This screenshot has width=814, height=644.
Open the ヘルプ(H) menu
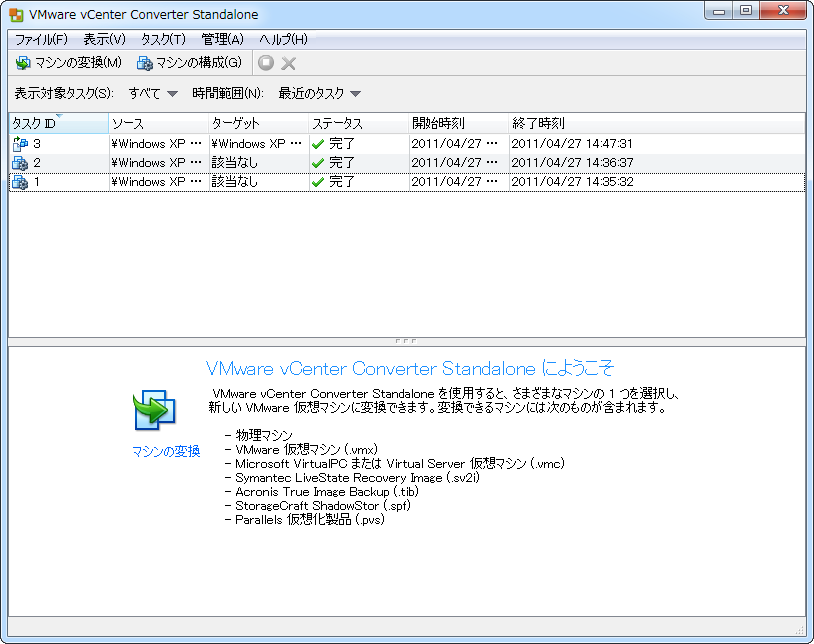click(283, 39)
